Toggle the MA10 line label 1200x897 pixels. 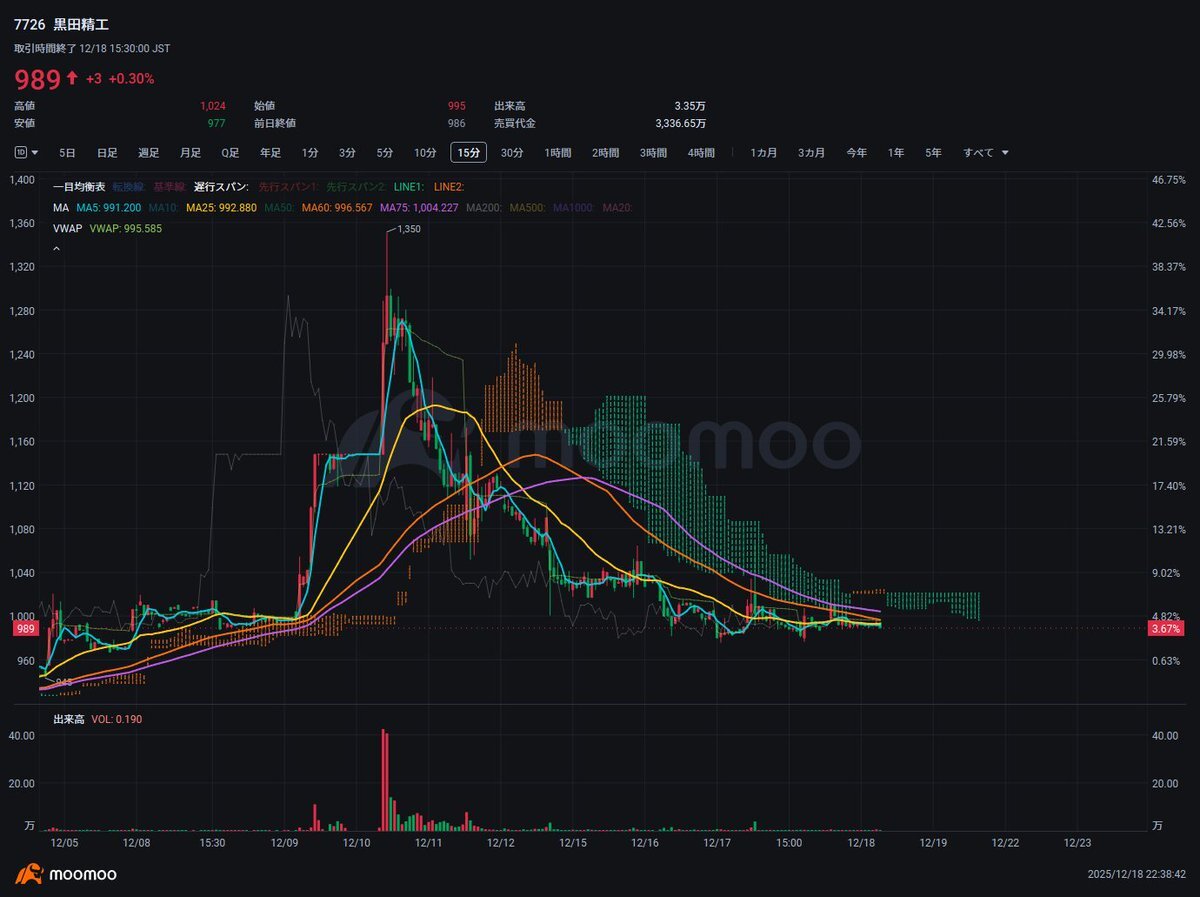163,208
